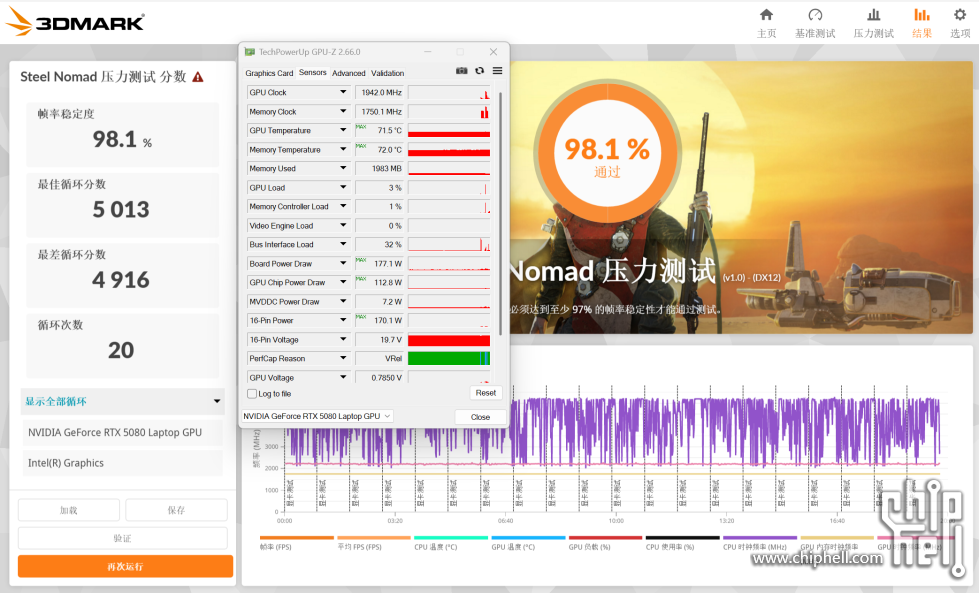Click the GPU-Z Close button

pos(480,417)
